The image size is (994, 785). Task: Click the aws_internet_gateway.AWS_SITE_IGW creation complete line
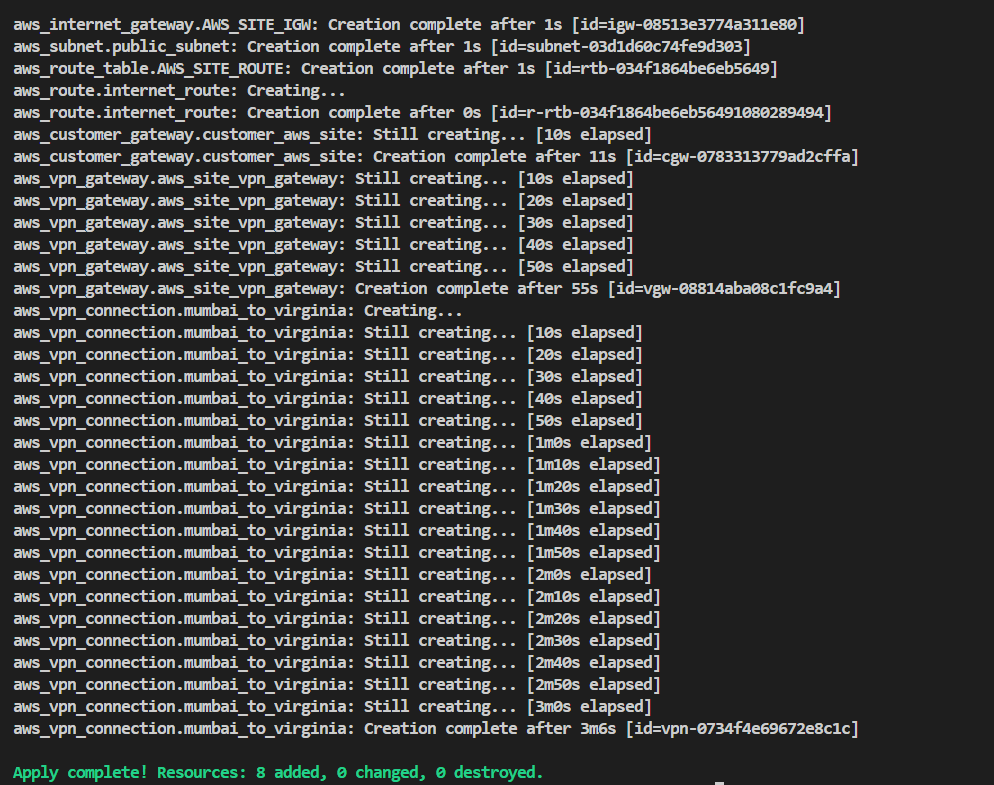tap(409, 25)
